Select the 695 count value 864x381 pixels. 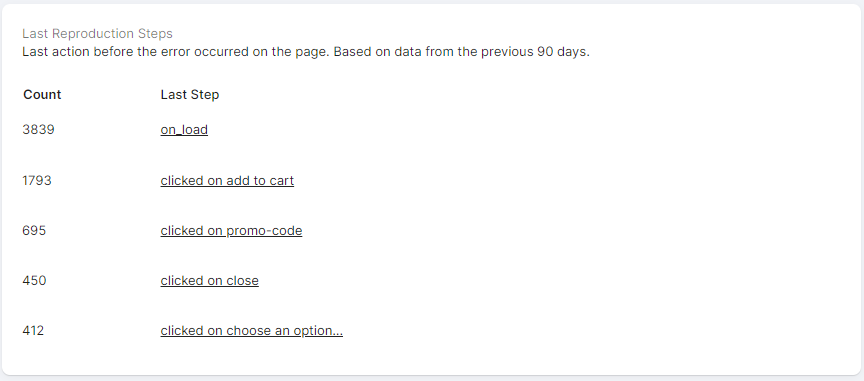coord(34,230)
